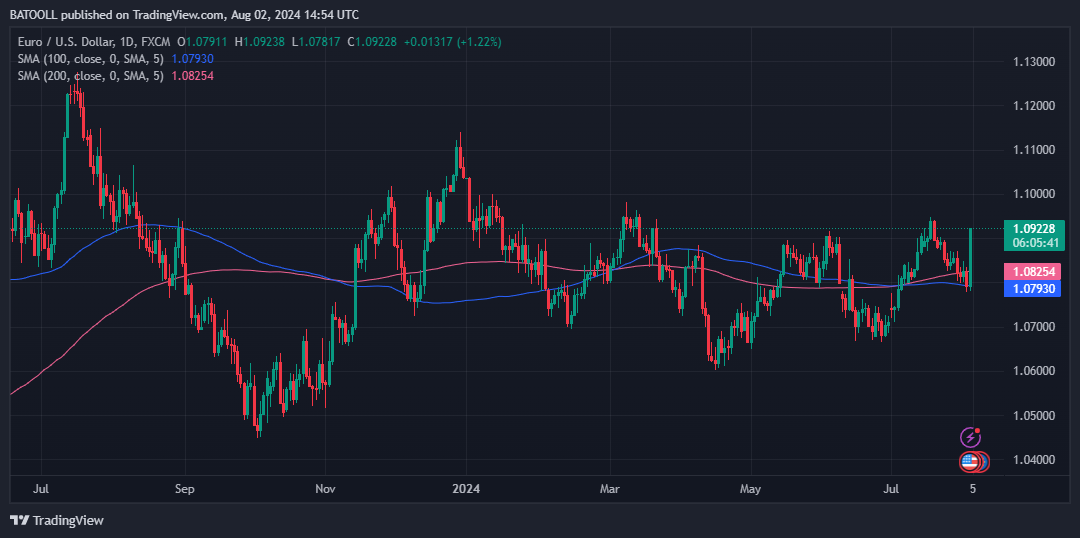This screenshot has height=538, width=1080.
Task: Click the SMA 100 value 1.07930 in legend
Action: tap(191, 59)
